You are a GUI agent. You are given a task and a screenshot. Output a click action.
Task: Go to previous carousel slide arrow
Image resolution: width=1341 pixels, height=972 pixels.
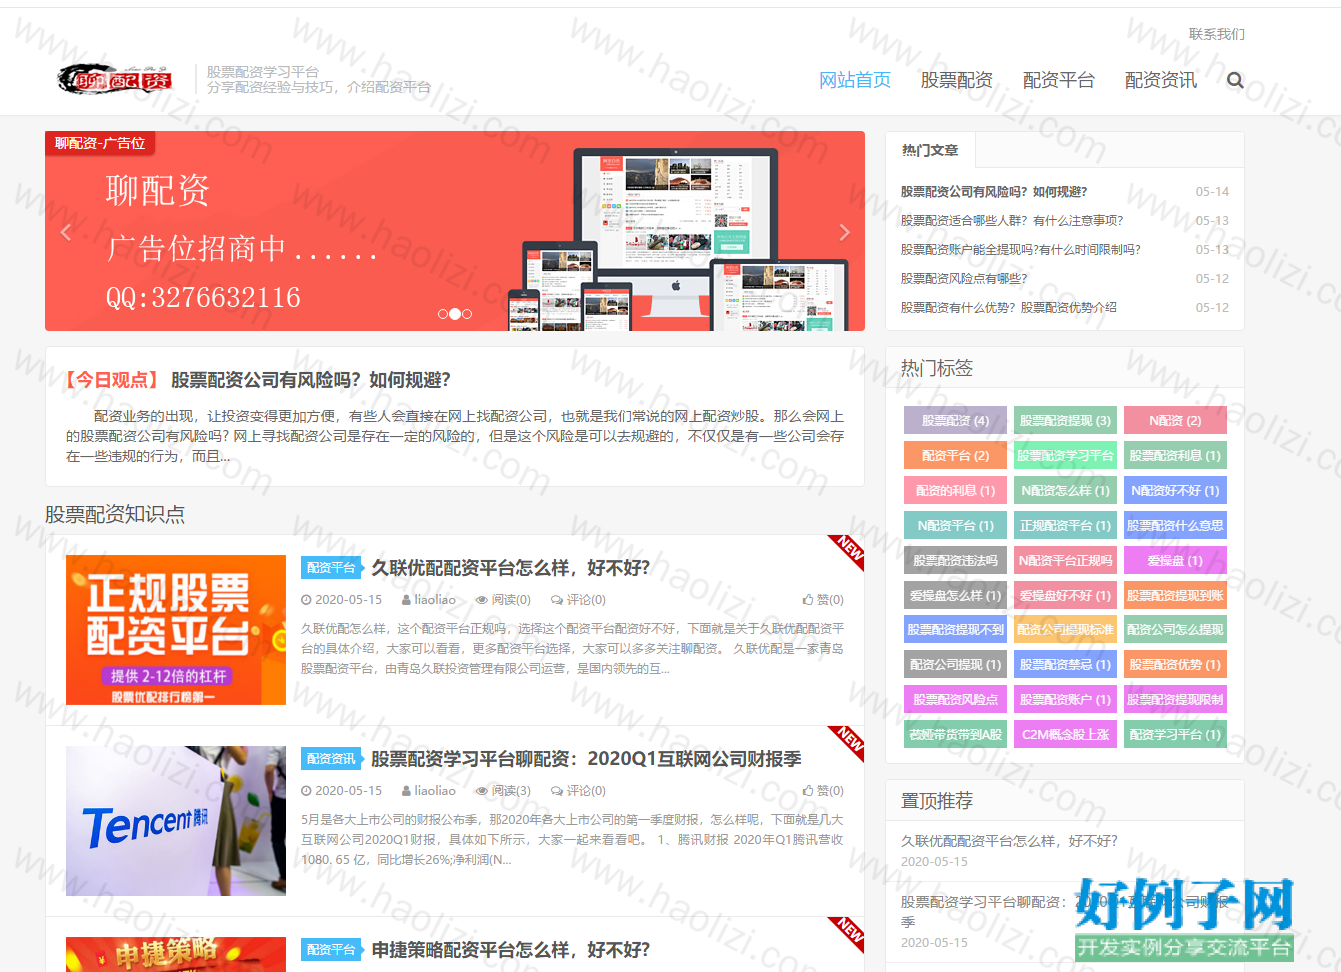click(66, 232)
